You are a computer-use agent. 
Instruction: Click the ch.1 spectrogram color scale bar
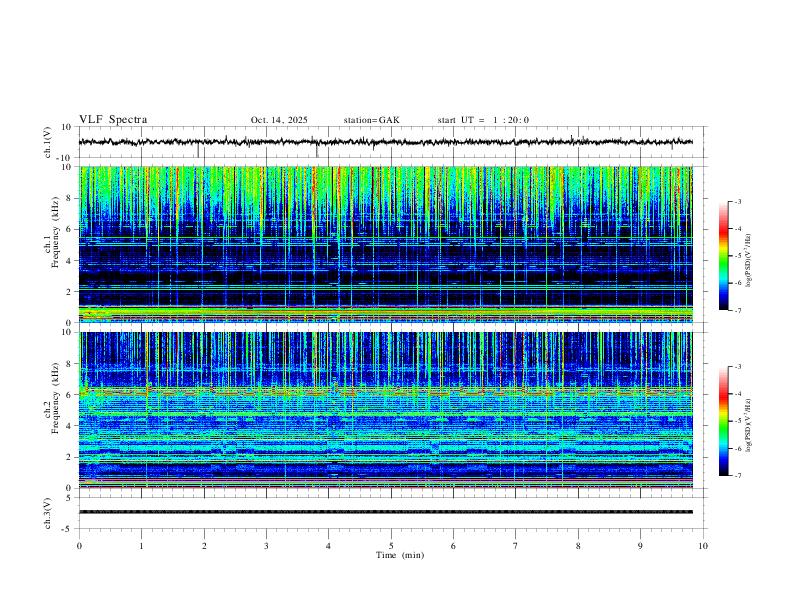coord(723,256)
